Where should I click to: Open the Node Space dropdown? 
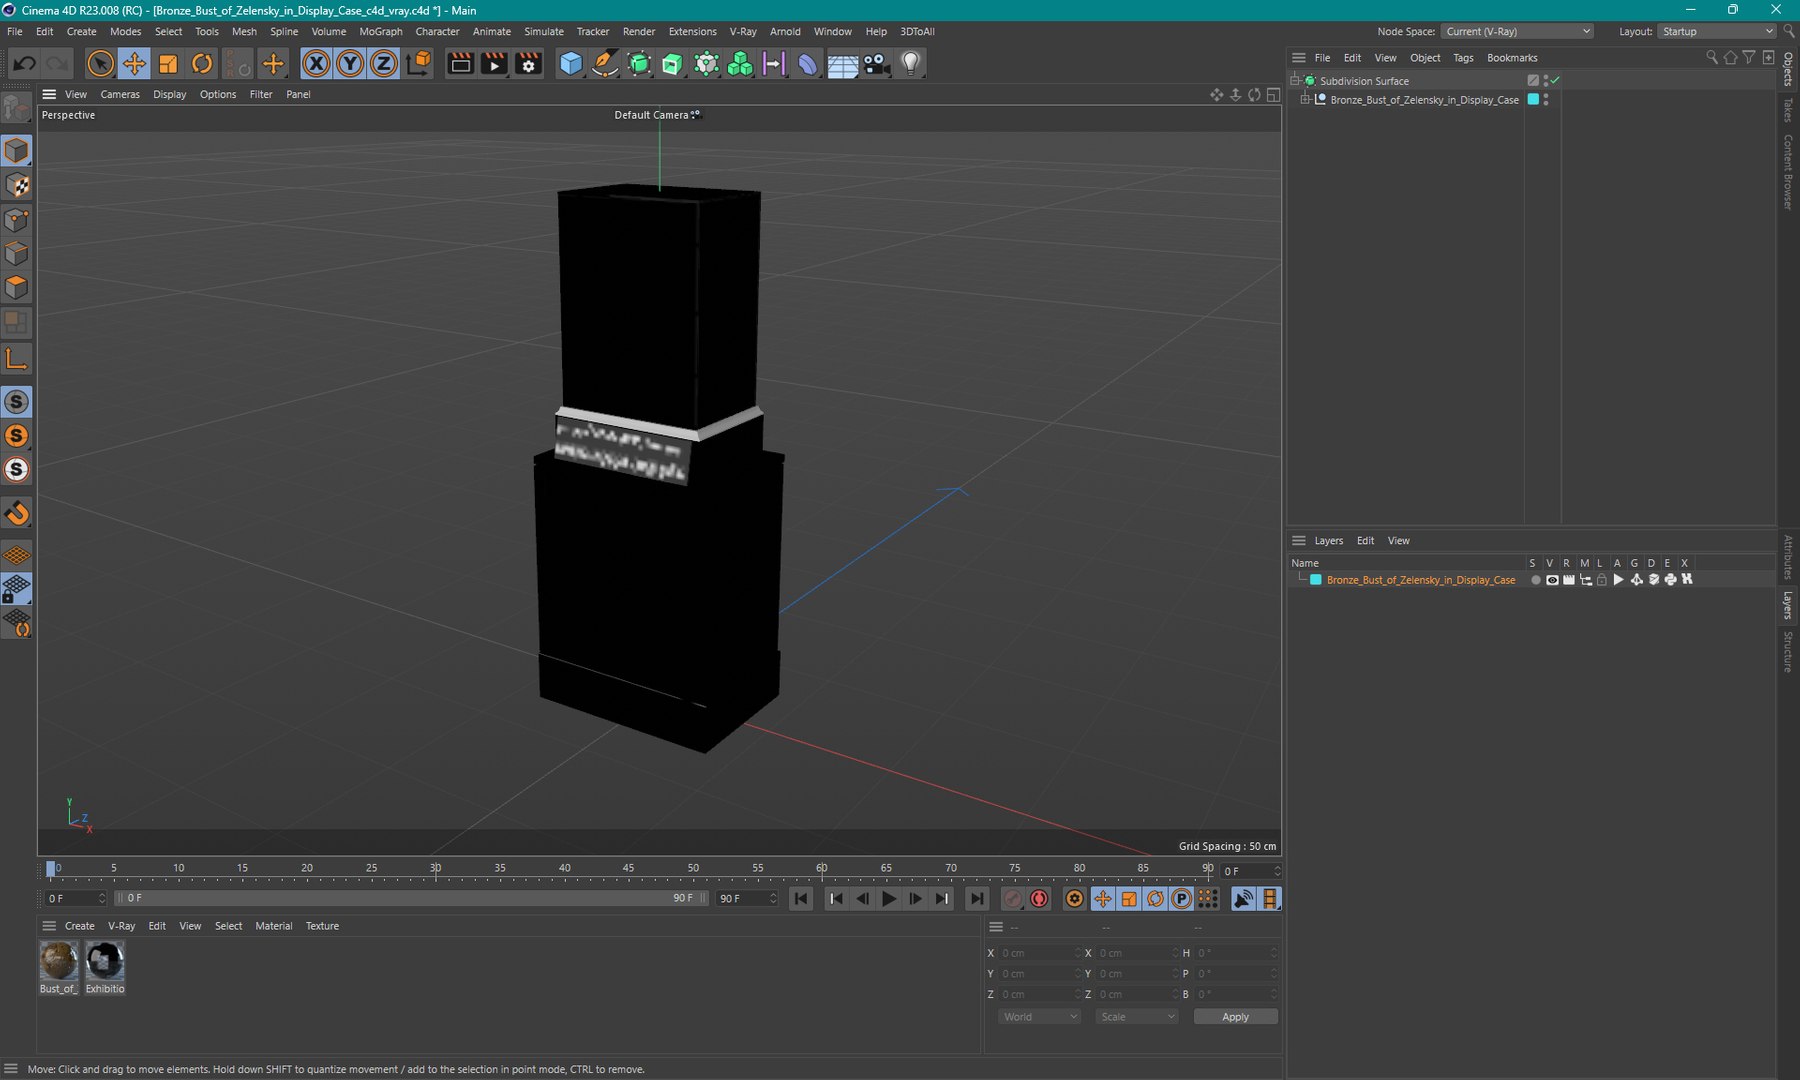pos(1517,32)
